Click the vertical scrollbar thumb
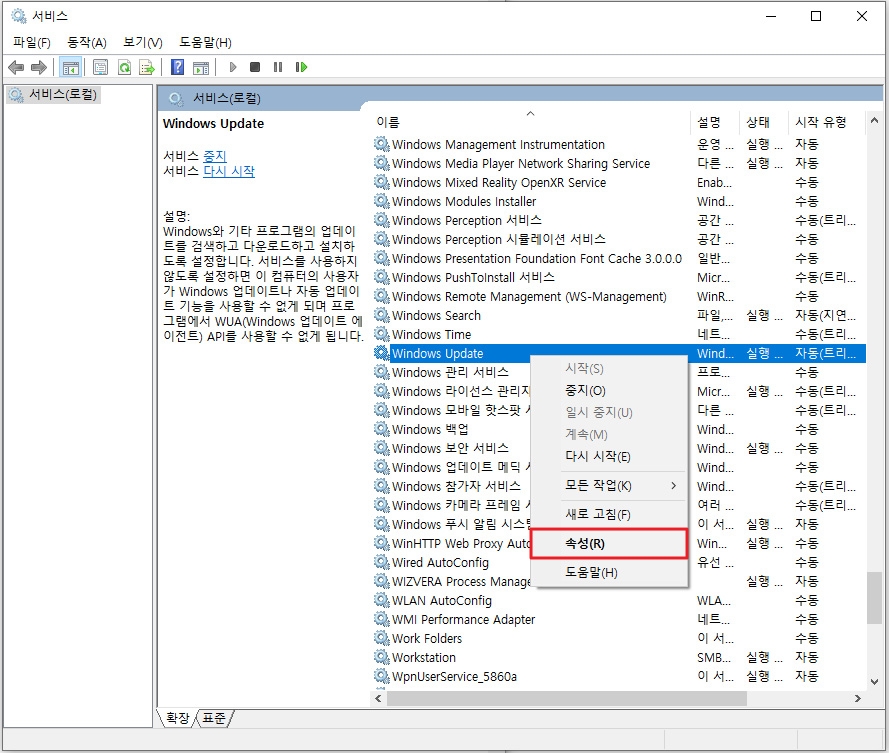The height and width of the screenshot is (753, 889). point(874,597)
